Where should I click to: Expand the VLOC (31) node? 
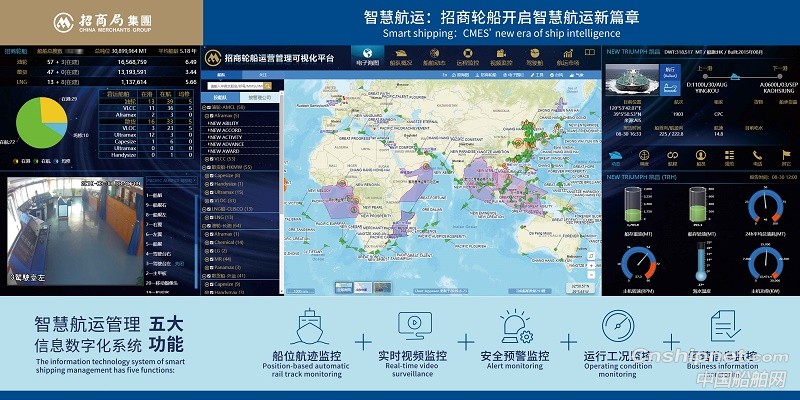(207, 201)
